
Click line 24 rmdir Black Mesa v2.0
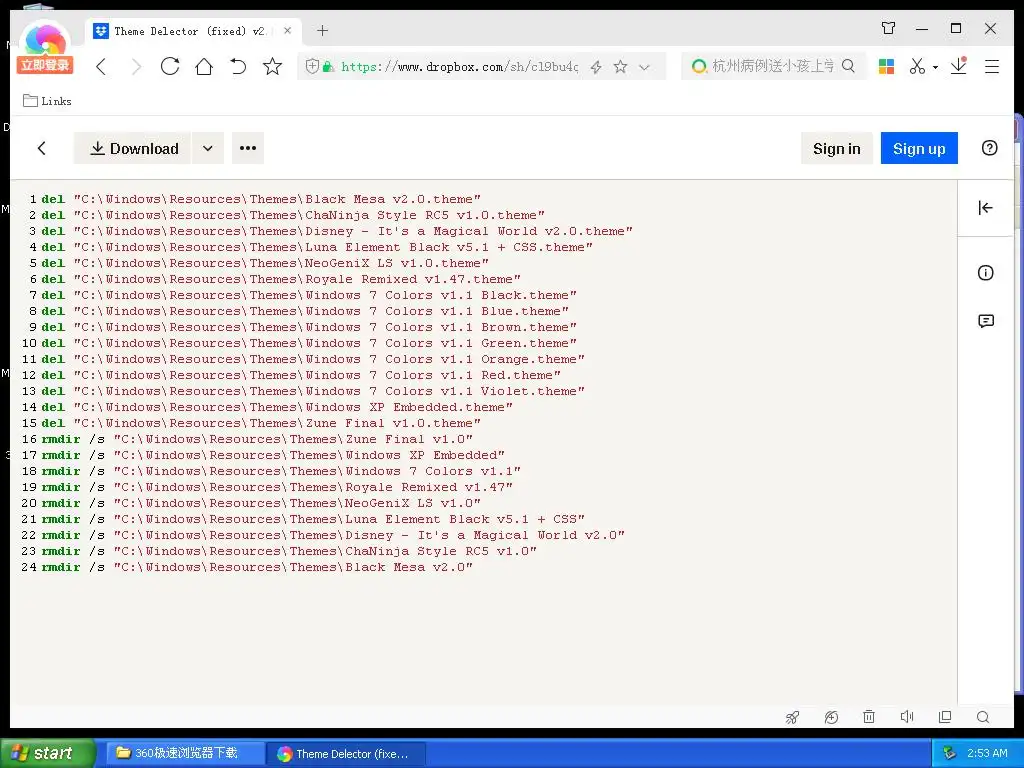(257, 567)
